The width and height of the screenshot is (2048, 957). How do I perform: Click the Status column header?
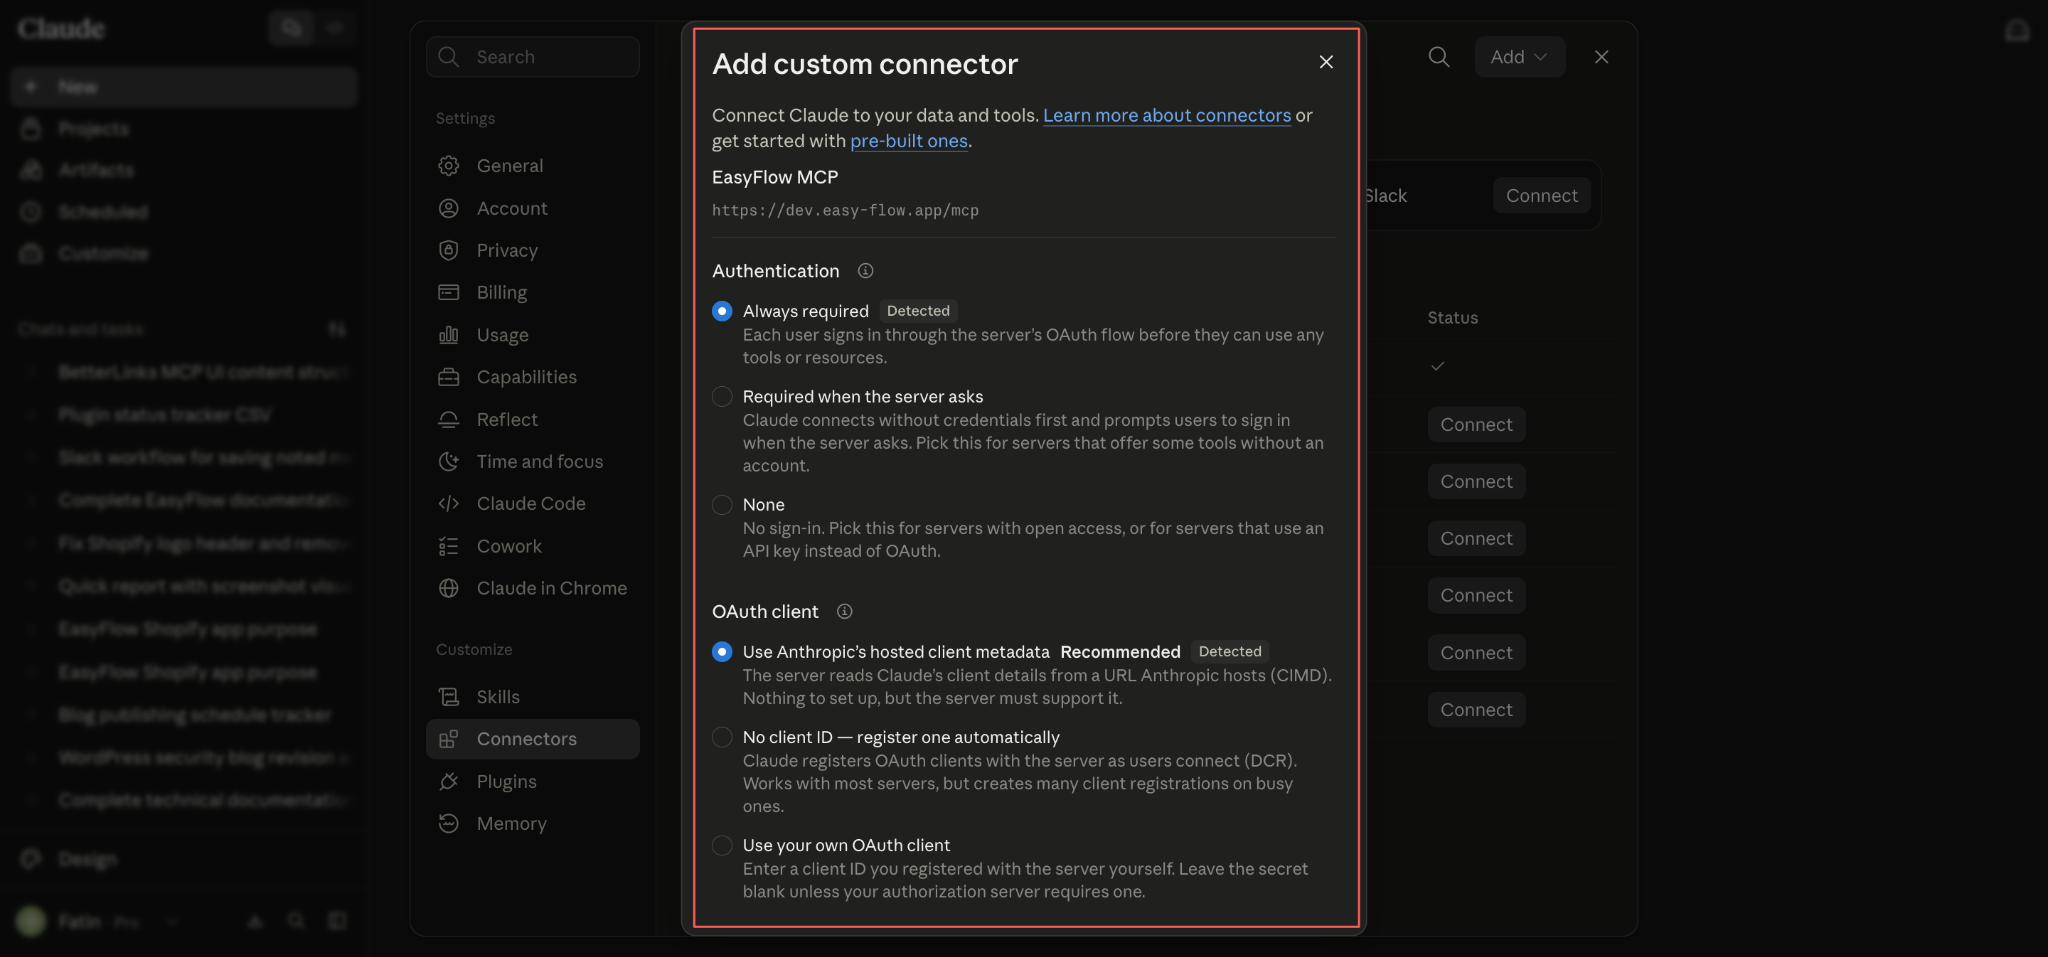click(x=1452, y=318)
